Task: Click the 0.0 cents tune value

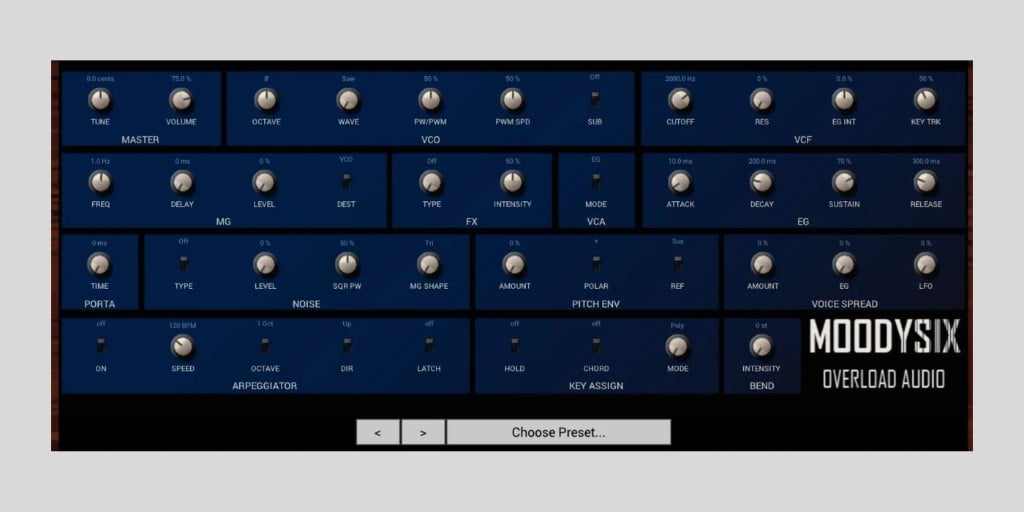Action: (x=100, y=78)
